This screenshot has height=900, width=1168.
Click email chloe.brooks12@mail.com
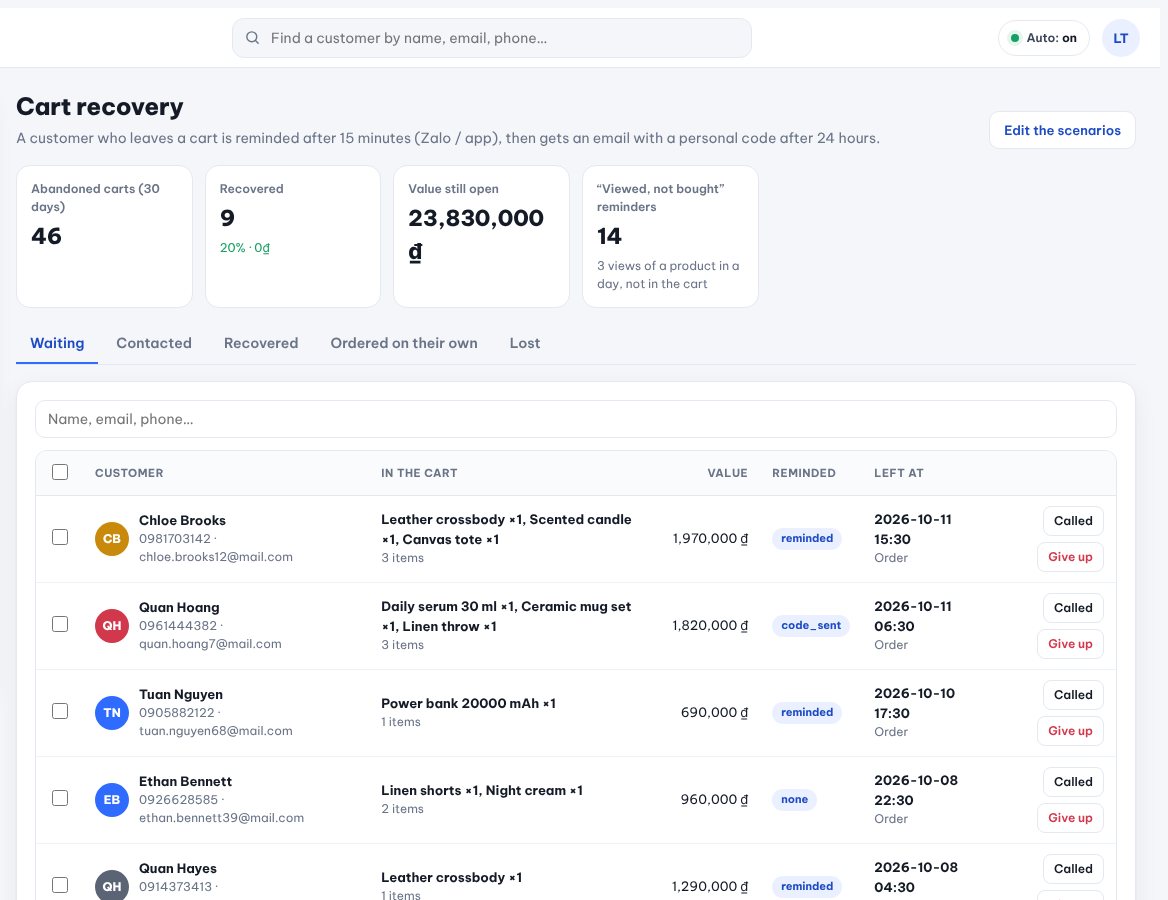pyautogui.click(x=216, y=557)
